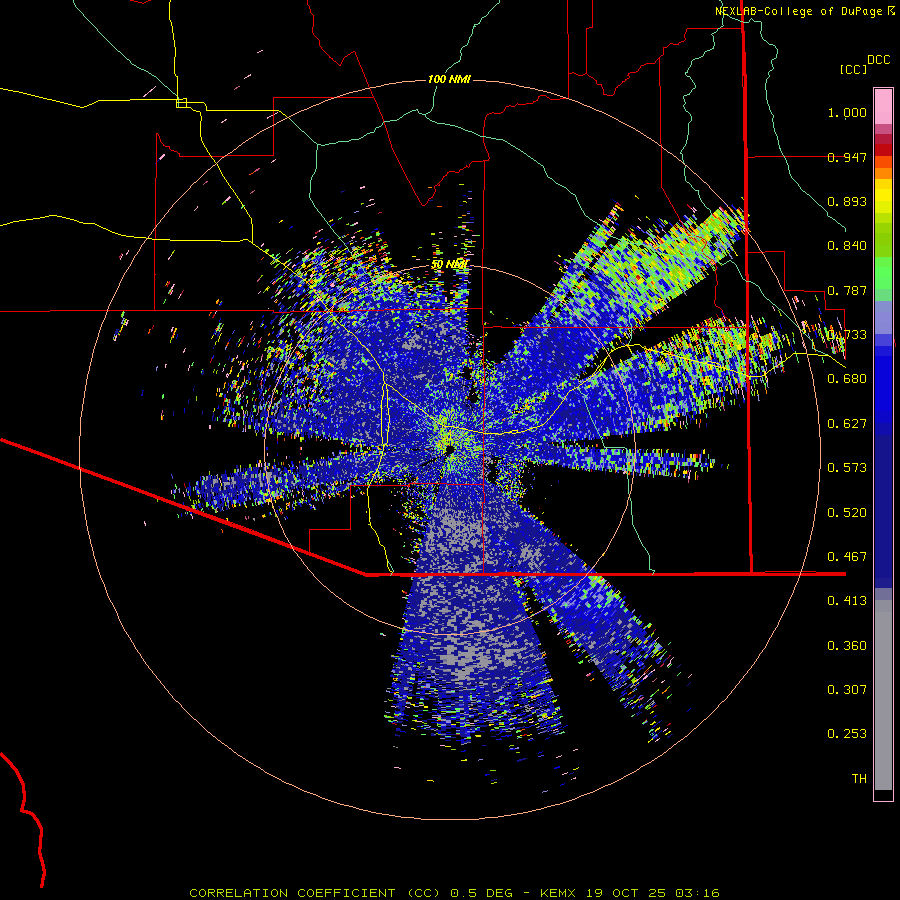Click the 0.467 scale value
The image size is (900, 900).
847,557
